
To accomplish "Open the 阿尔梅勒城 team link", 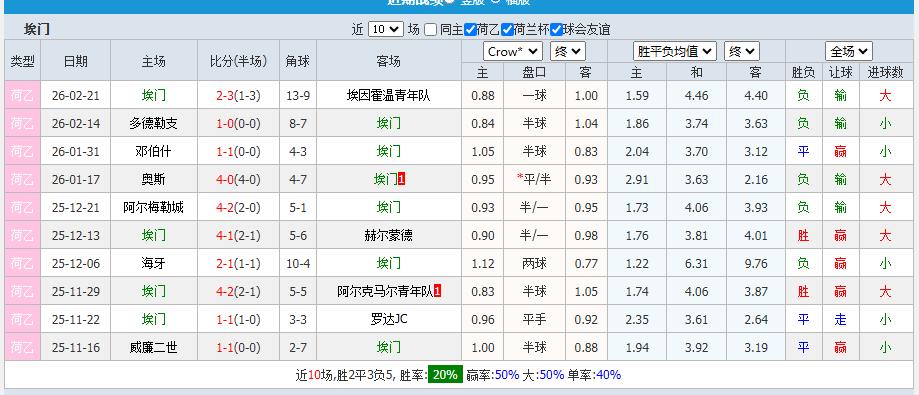I will pos(154,207).
